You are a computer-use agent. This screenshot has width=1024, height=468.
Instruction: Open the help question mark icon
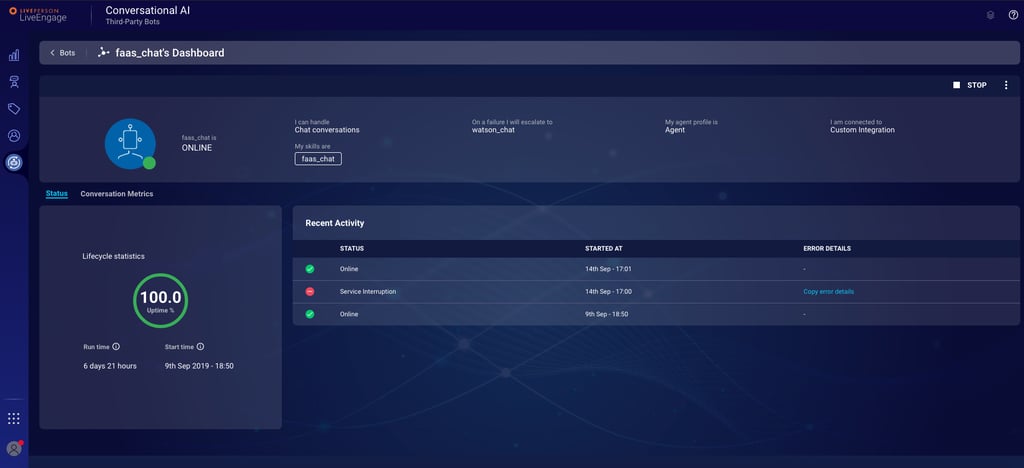(x=1013, y=15)
